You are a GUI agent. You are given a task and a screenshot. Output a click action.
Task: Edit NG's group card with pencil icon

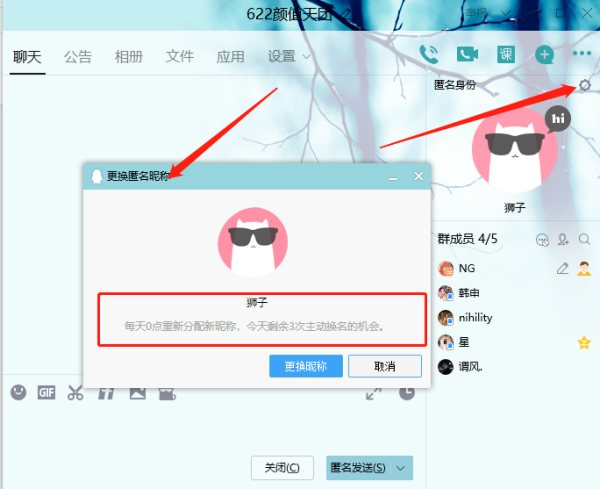point(562,269)
